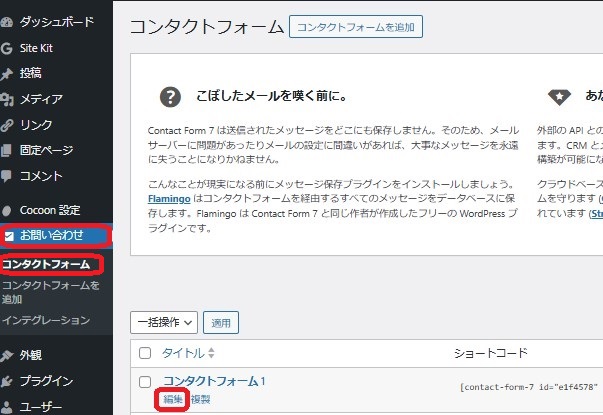Screen dimensions: 603x415
Task: Click 編集 link under コンタクトフォーム 1
Action: pos(173,400)
